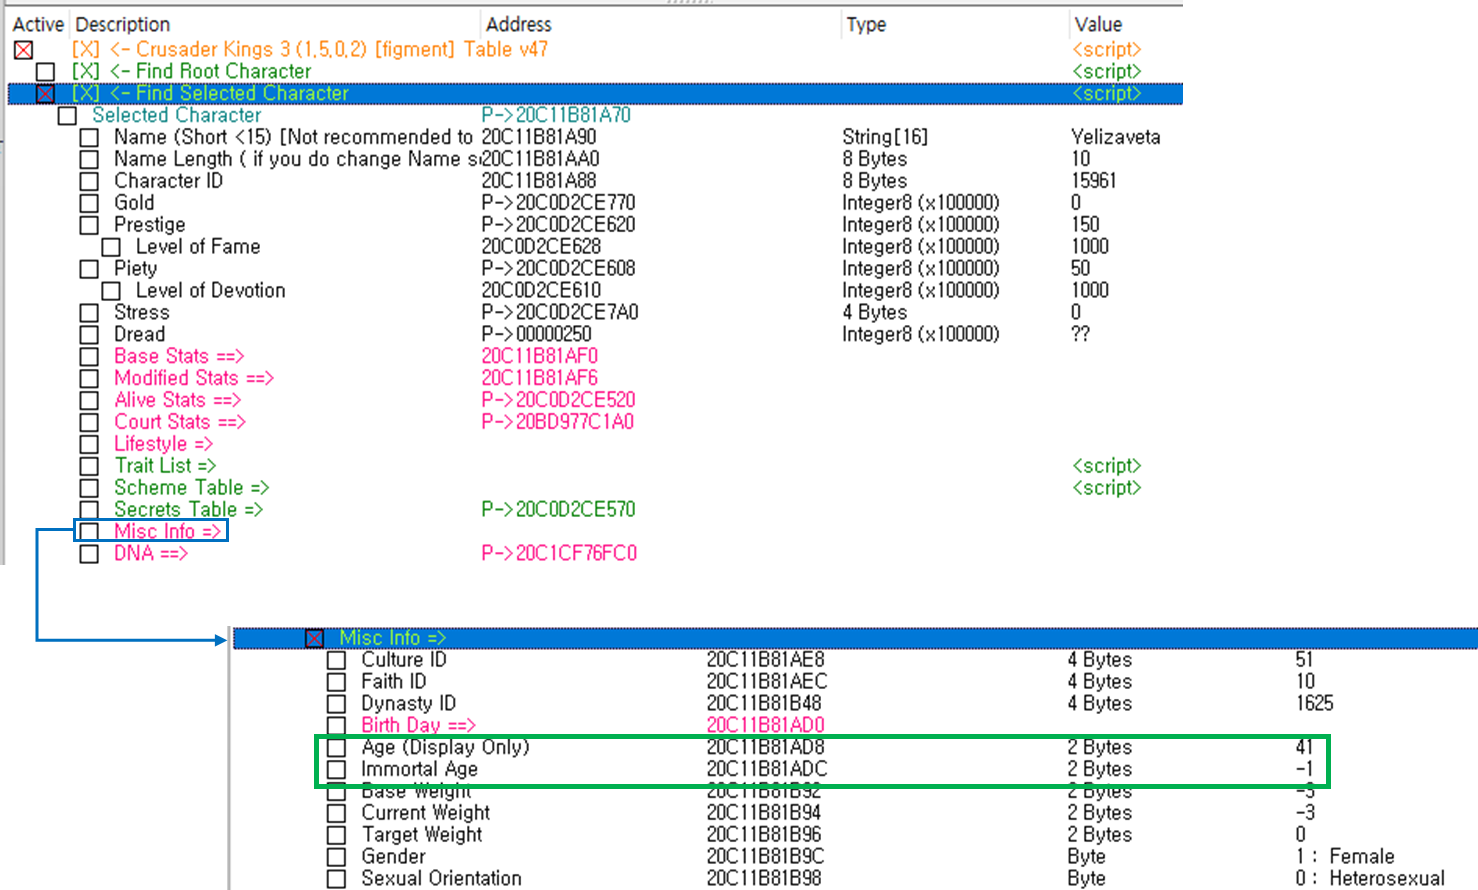Select the Prestige value 150

(1085, 225)
